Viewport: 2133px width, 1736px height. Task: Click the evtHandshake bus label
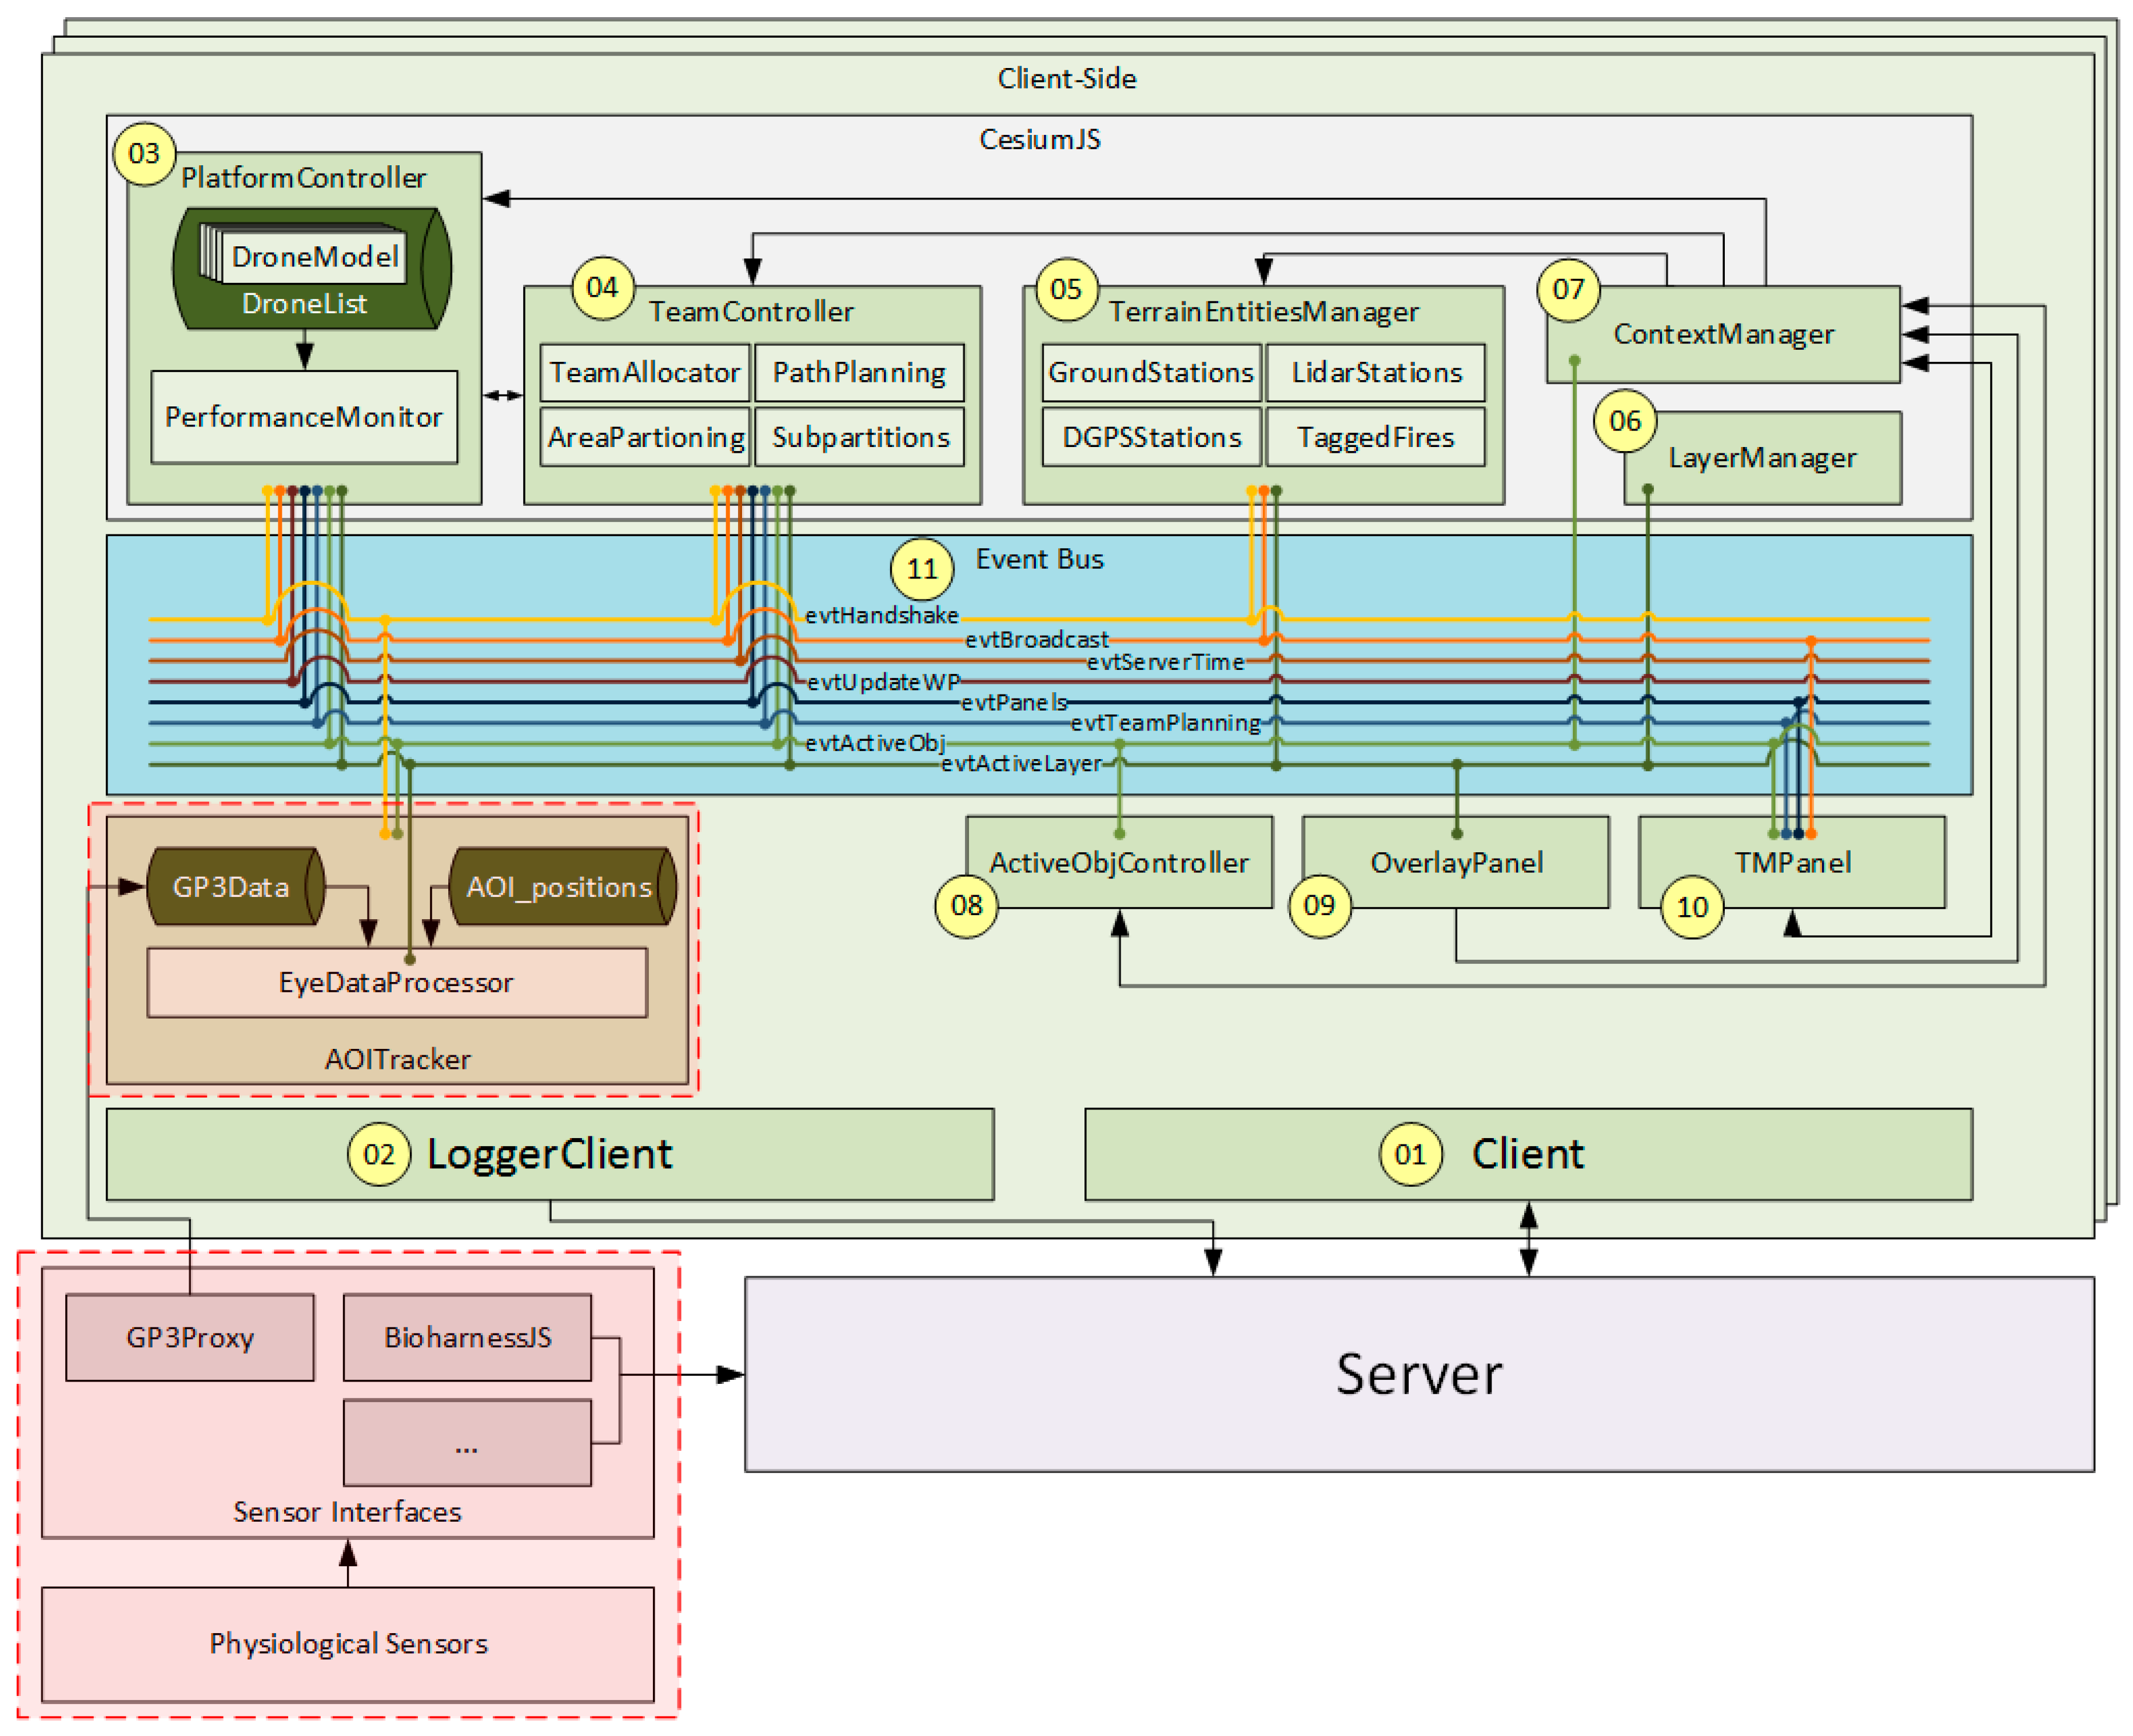point(881,615)
